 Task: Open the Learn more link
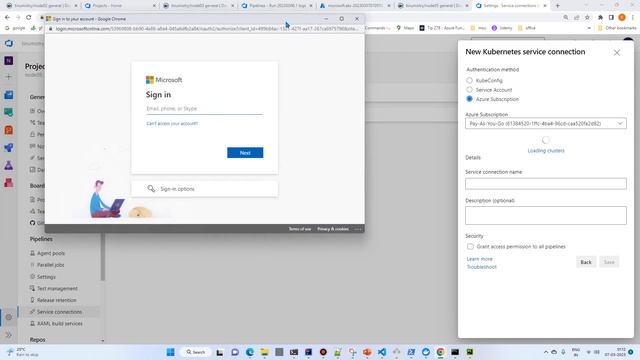click(480, 259)
